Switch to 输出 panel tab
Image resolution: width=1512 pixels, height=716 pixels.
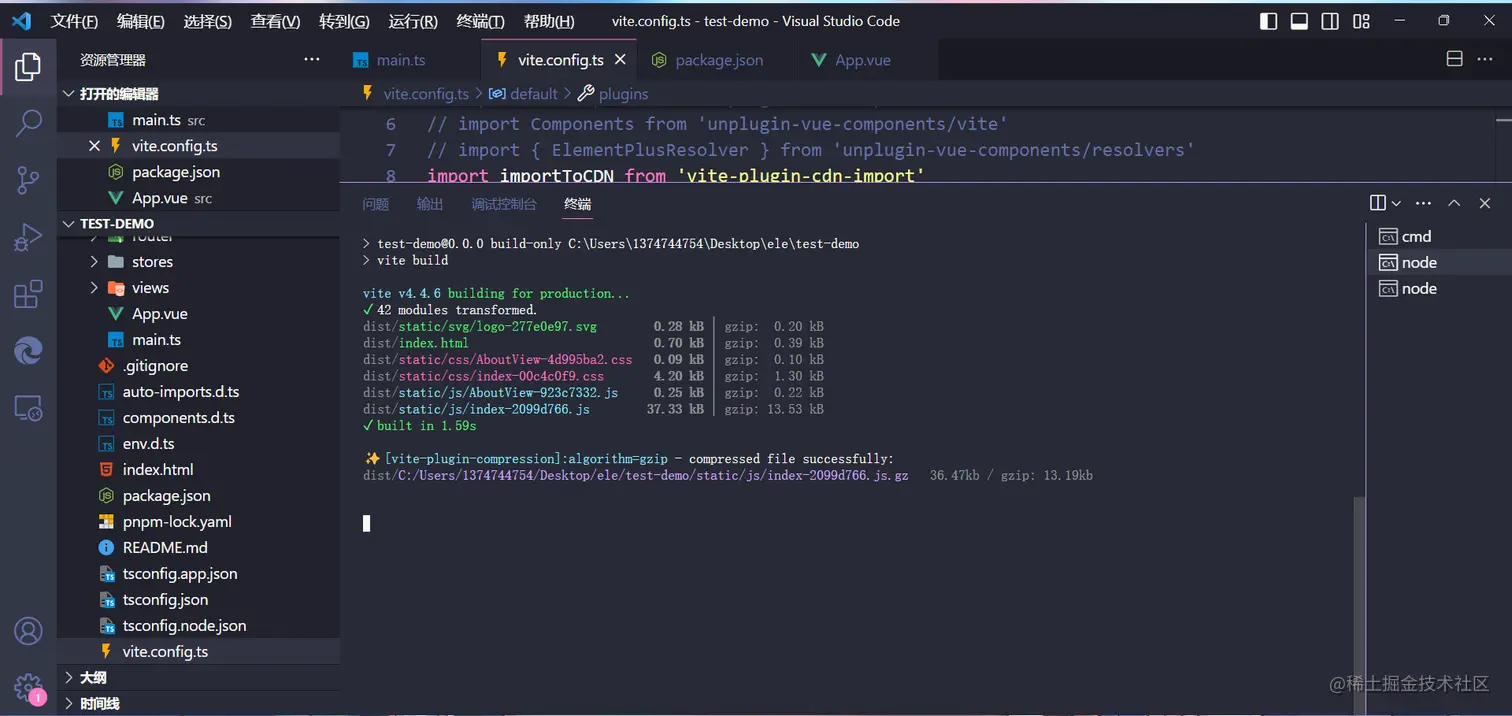[430, 204]
